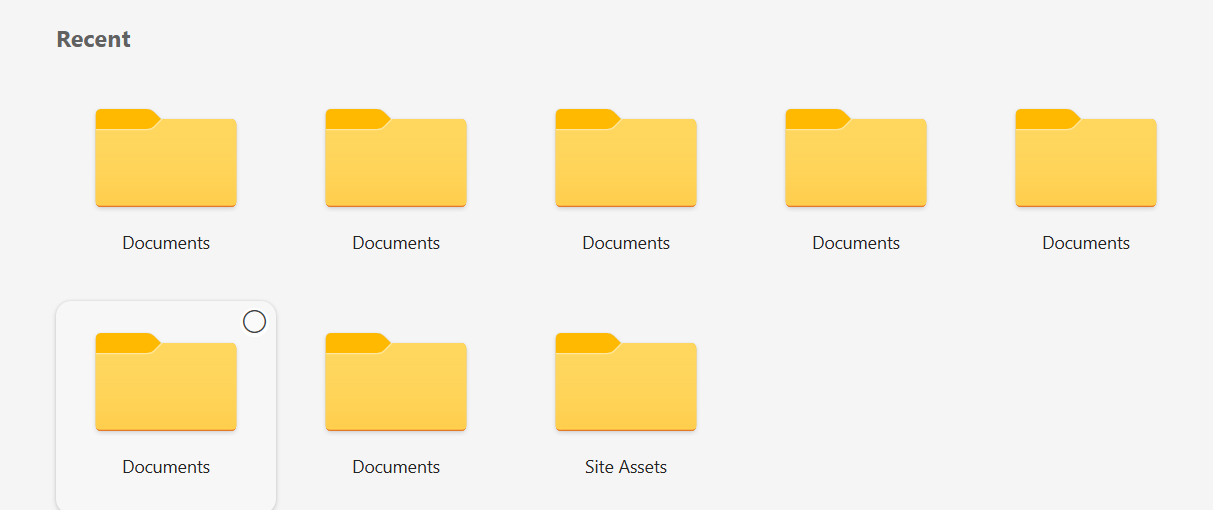Click the "Recent" section heading
Viewport: 1213px width, 510px height.
(94, 39)
